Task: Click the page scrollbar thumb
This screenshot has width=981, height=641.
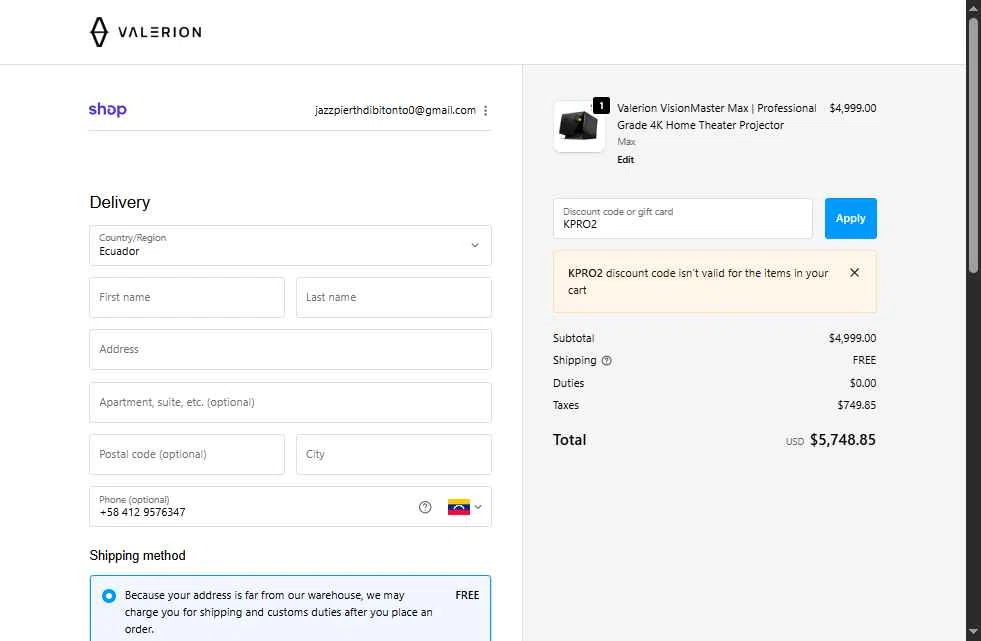Action: click(x=973, y=145)
